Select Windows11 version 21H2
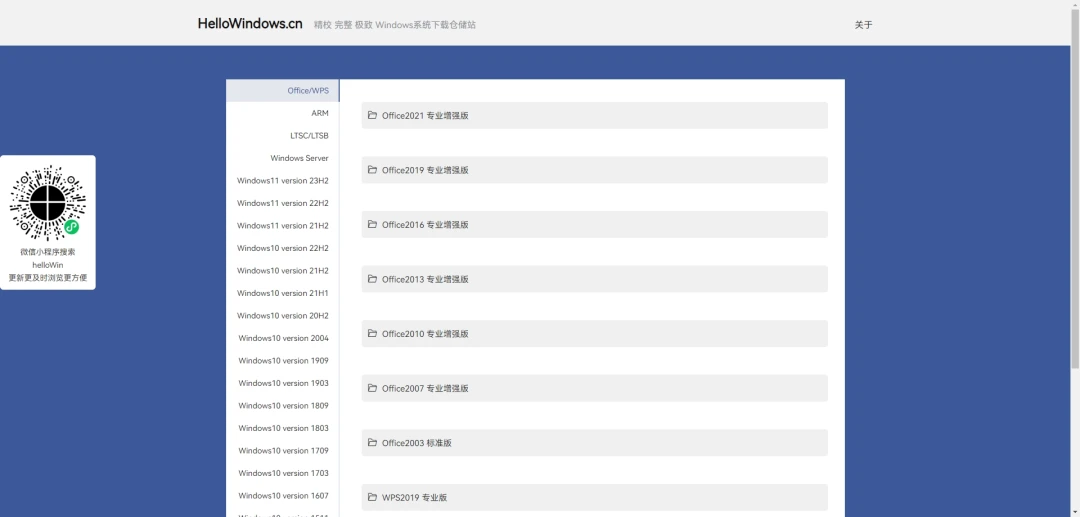This screenshot has width=1080, height=517. click(x=282, y=226)
